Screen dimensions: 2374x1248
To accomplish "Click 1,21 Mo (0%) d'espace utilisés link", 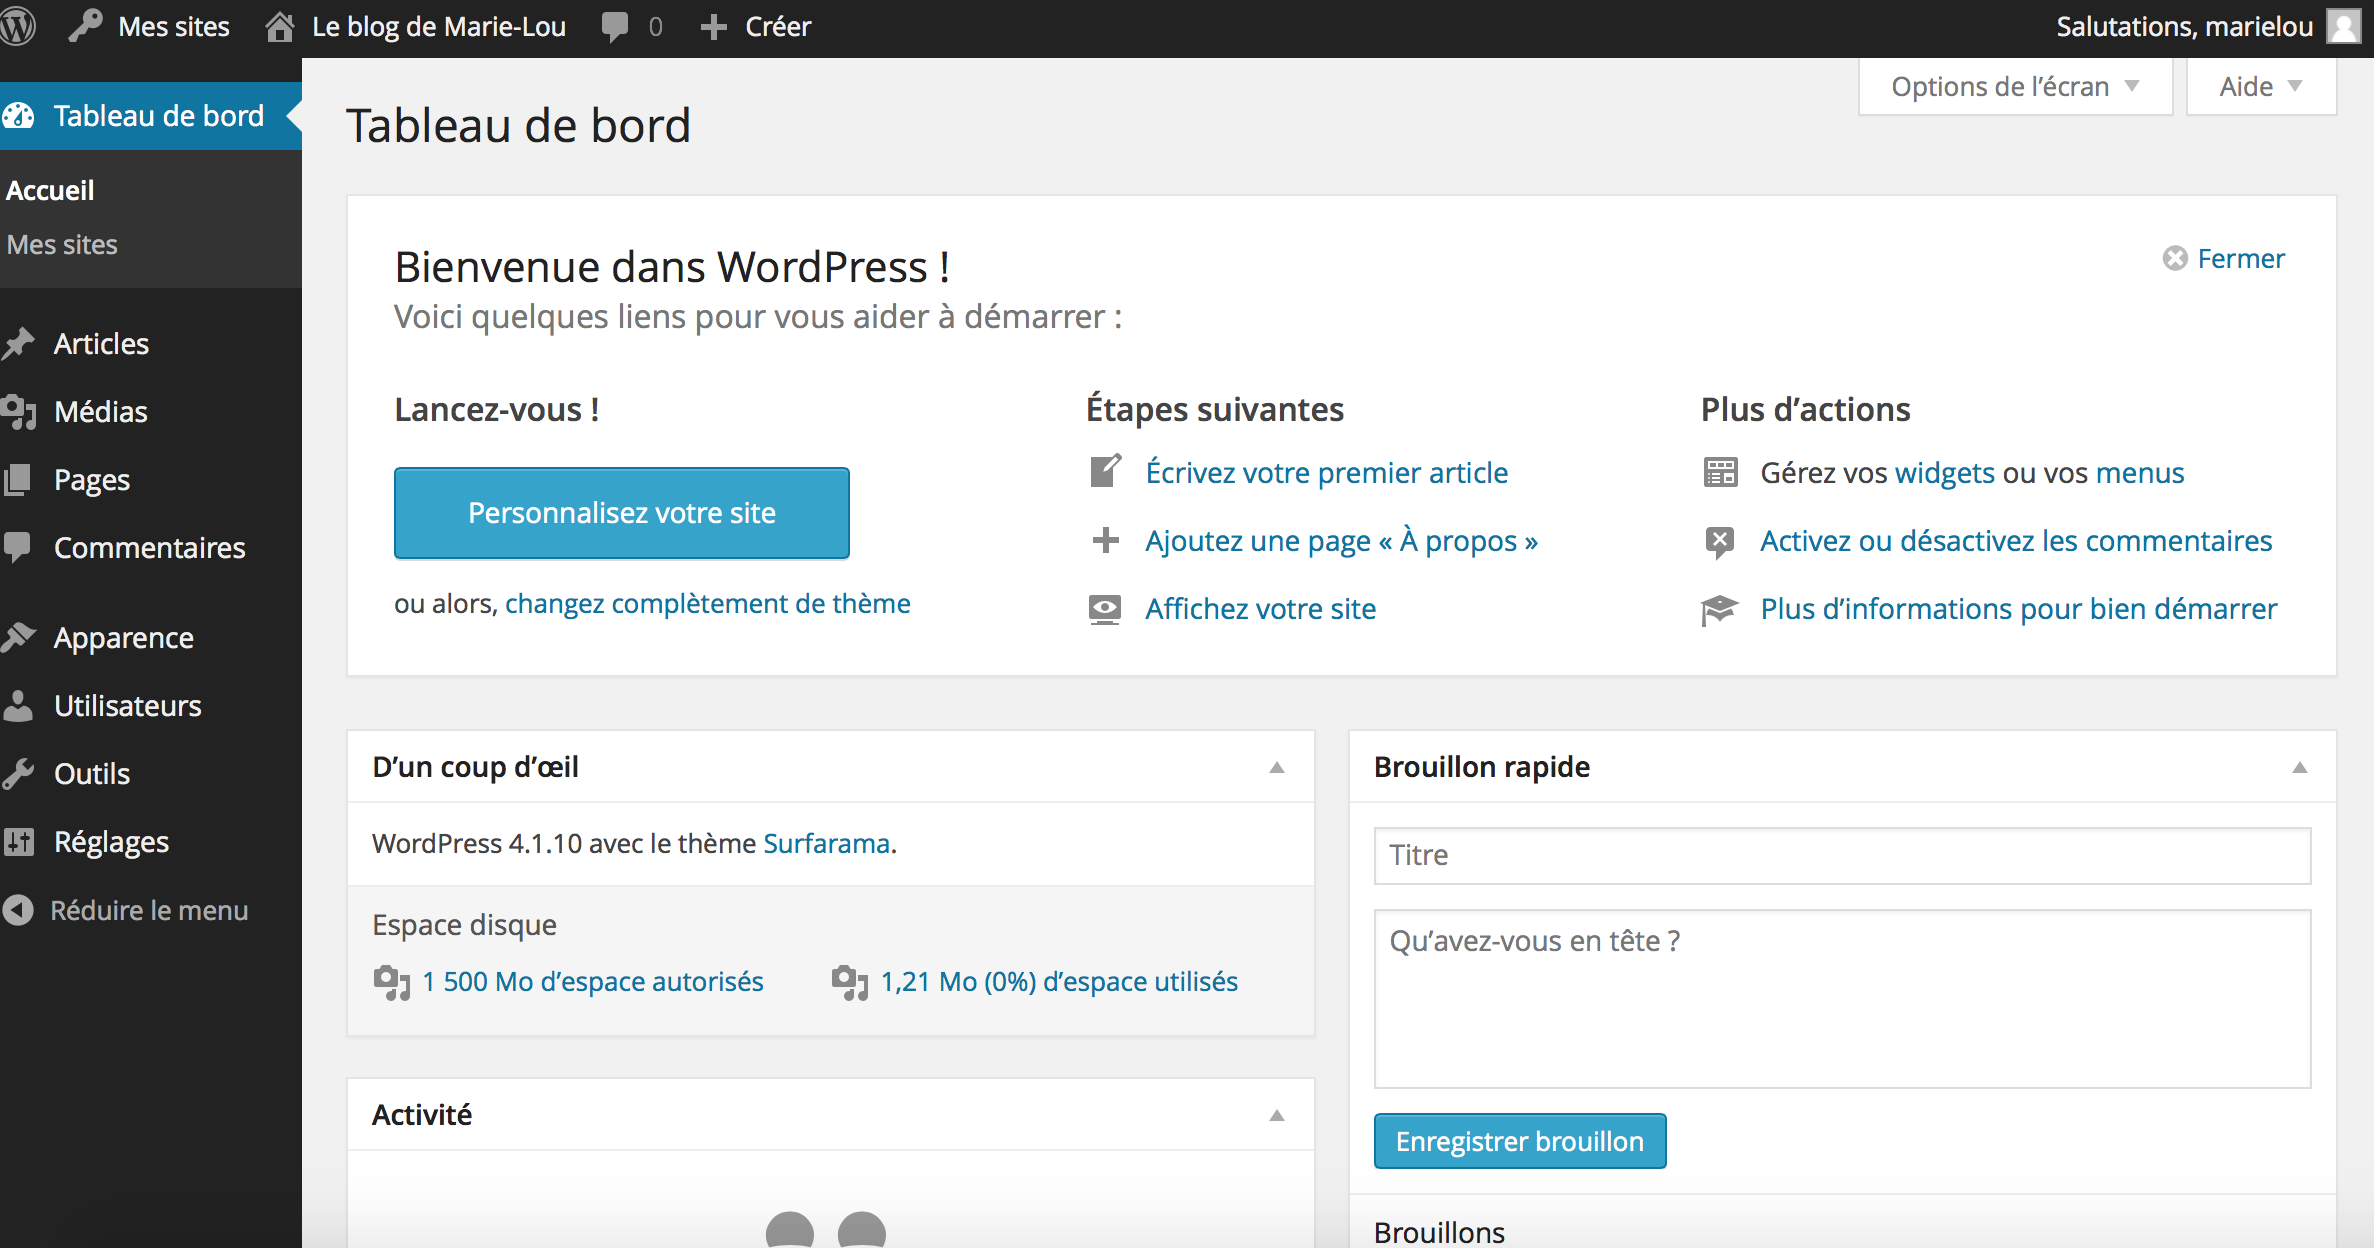I will point(1059,982).
